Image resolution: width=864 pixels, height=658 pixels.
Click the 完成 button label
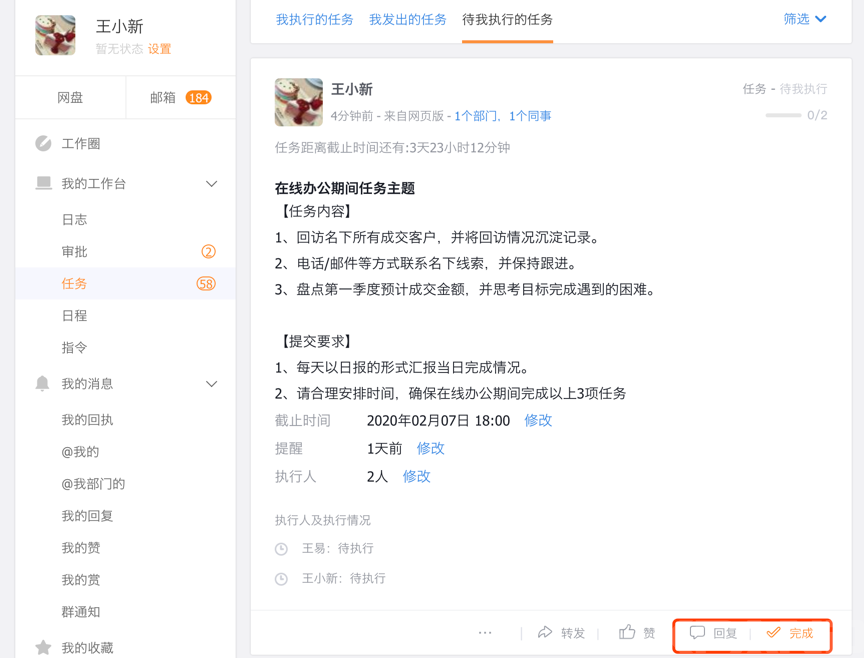(801, 633)
